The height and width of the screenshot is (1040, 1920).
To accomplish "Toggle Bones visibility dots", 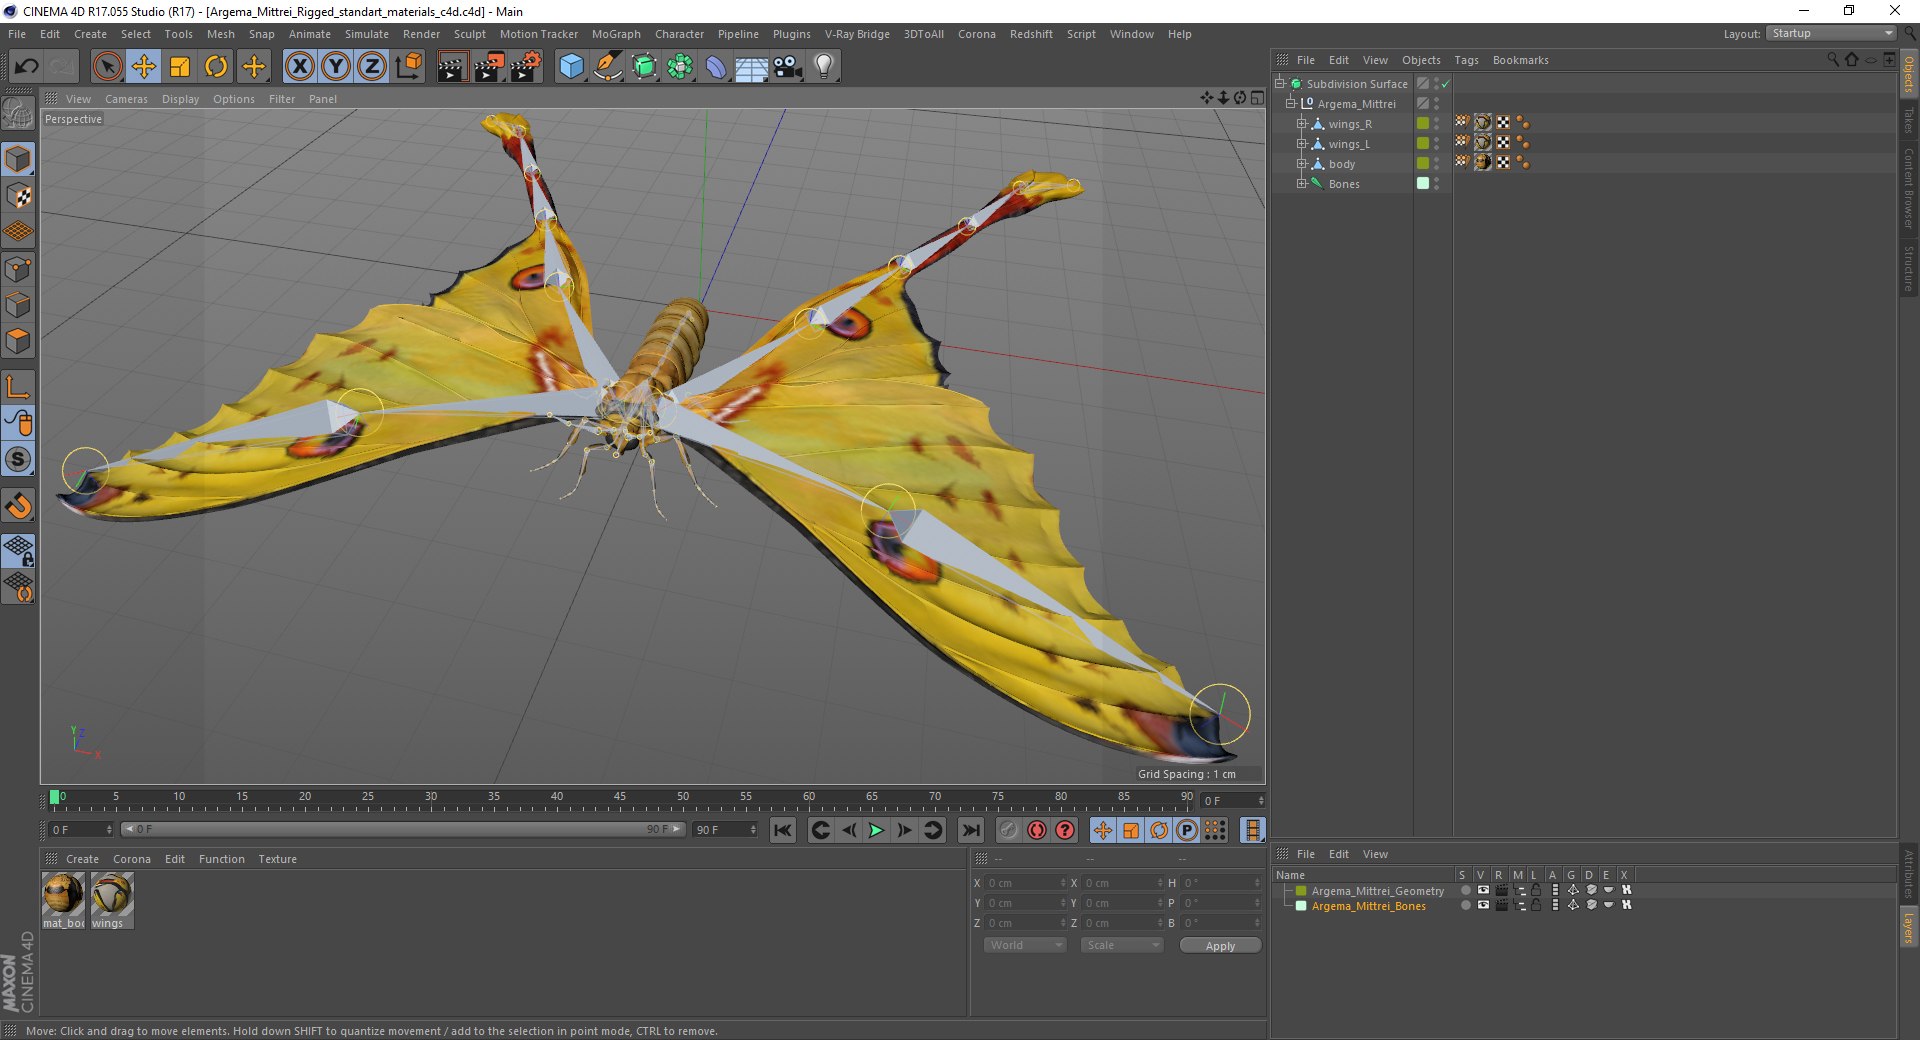I will point(1437,184).
